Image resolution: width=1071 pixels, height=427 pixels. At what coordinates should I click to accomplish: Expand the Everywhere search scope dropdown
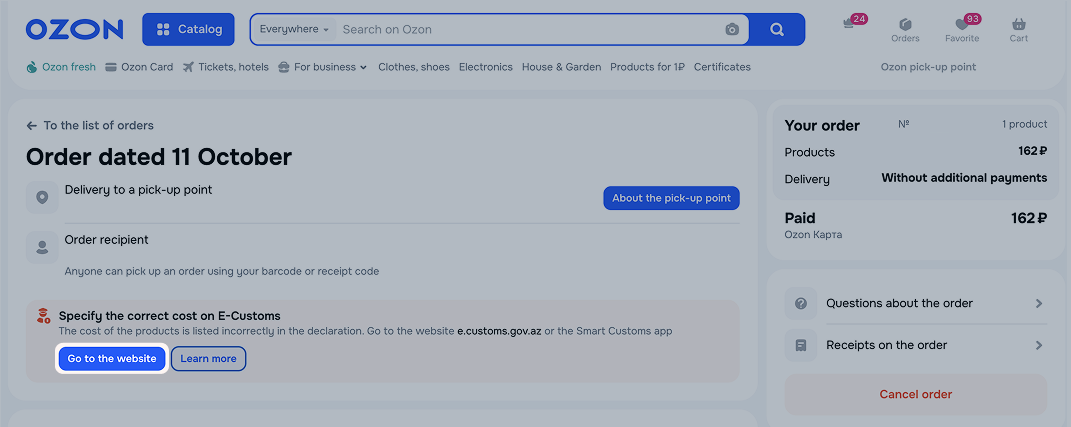pyautogui.click(x=294, y=30)
